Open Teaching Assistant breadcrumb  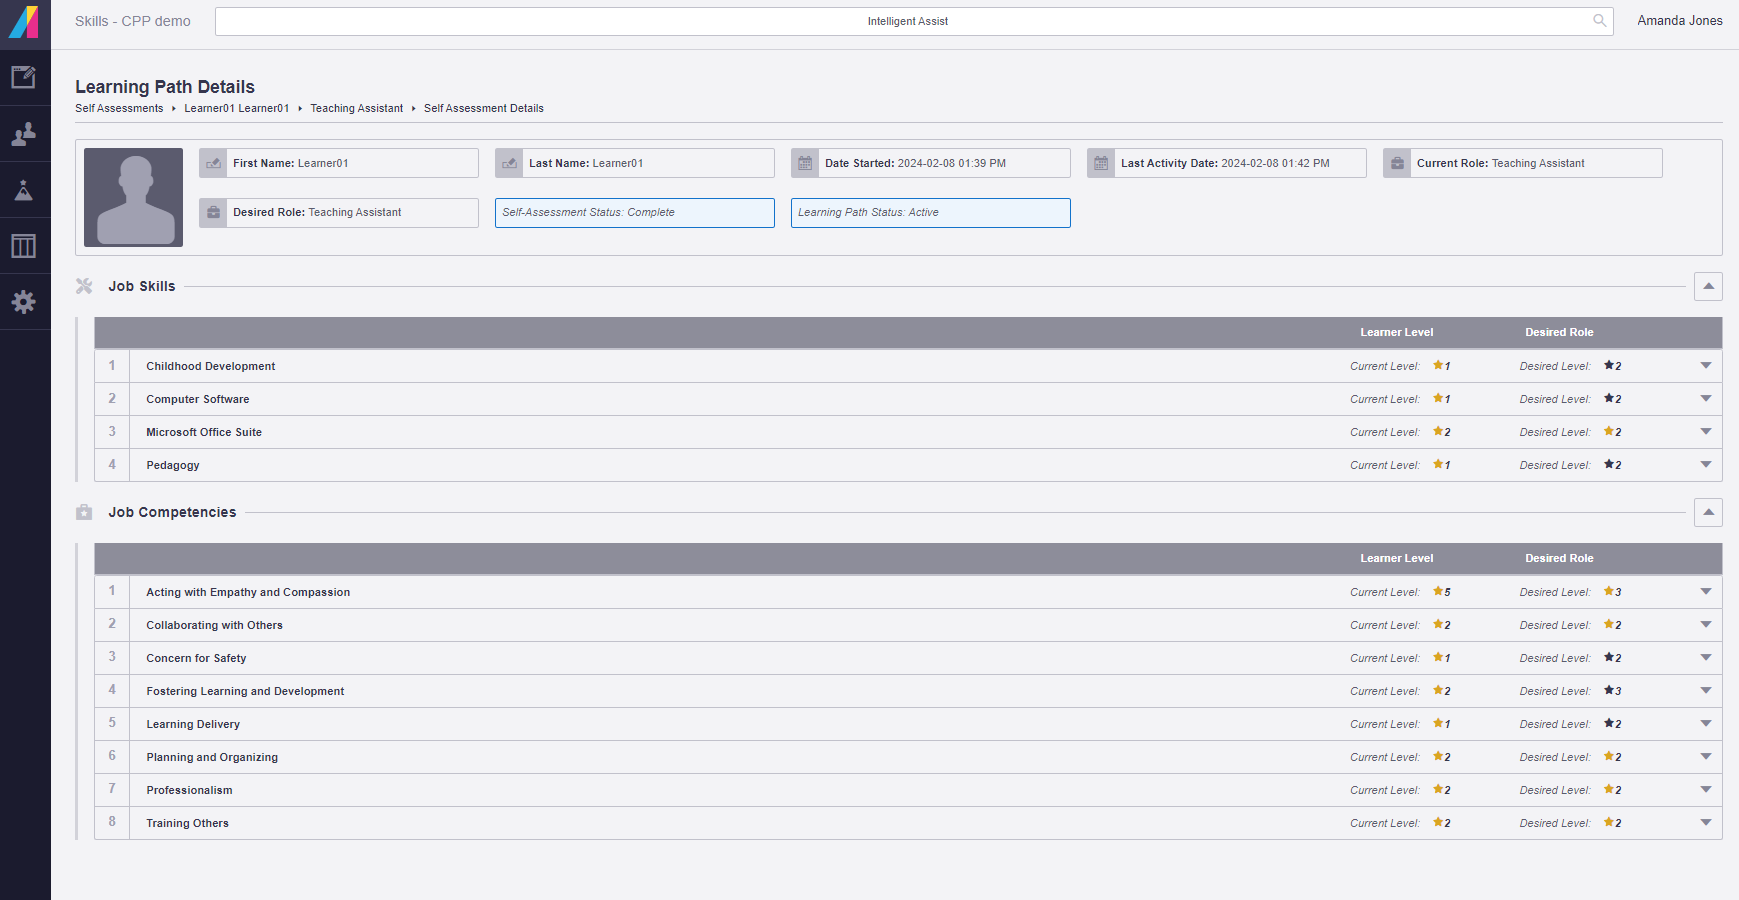(x=357, y=108)
